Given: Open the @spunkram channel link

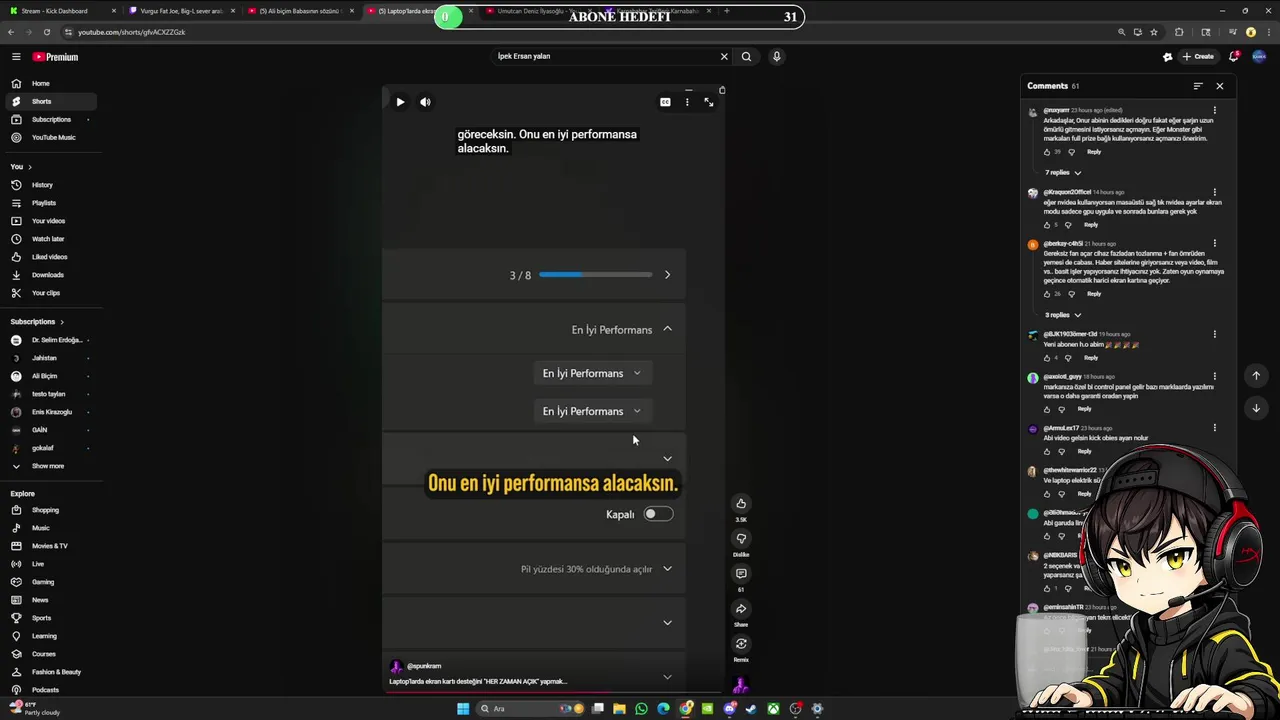Looking at the screenshot, I should pyautogui.click(x=424, y=666).
